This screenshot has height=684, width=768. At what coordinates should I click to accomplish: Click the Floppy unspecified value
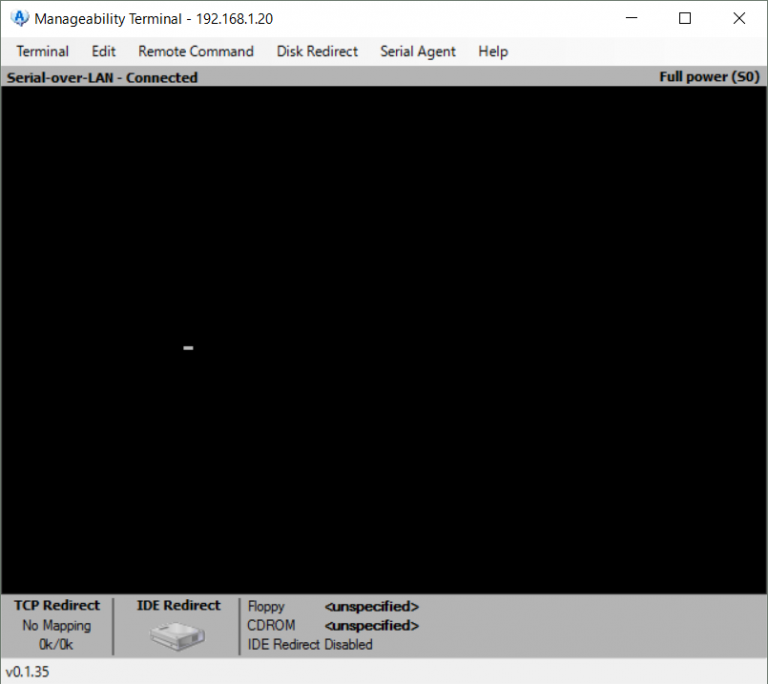tap(371, 606)
